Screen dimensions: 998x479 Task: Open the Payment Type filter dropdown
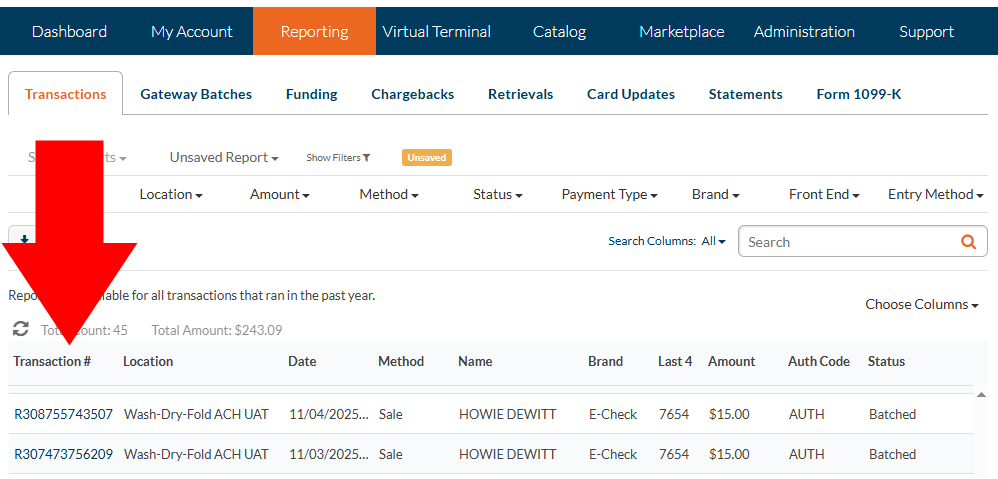coord(609,195)
